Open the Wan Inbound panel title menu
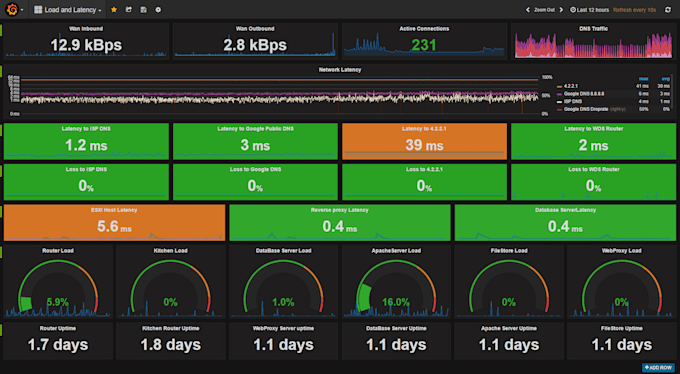 pos(86,29)
